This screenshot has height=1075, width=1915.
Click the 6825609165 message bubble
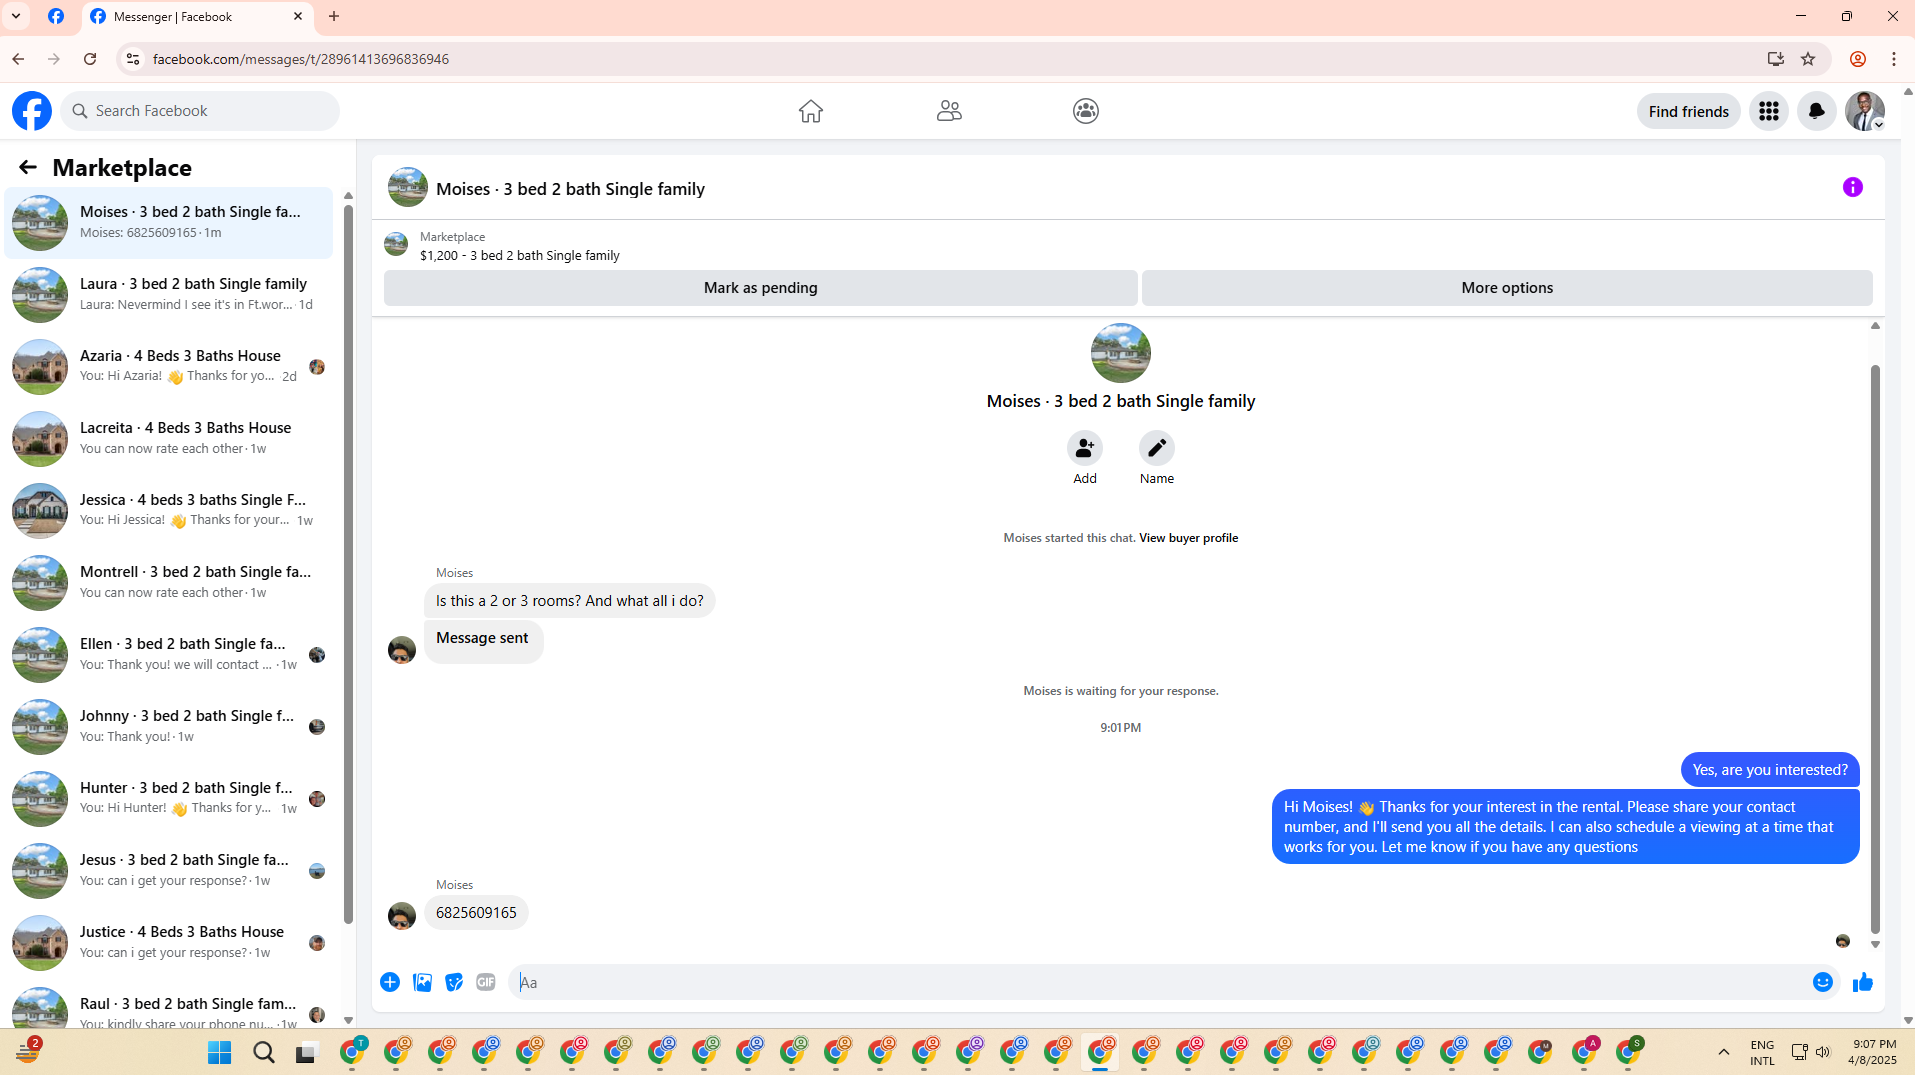(476, 913)
